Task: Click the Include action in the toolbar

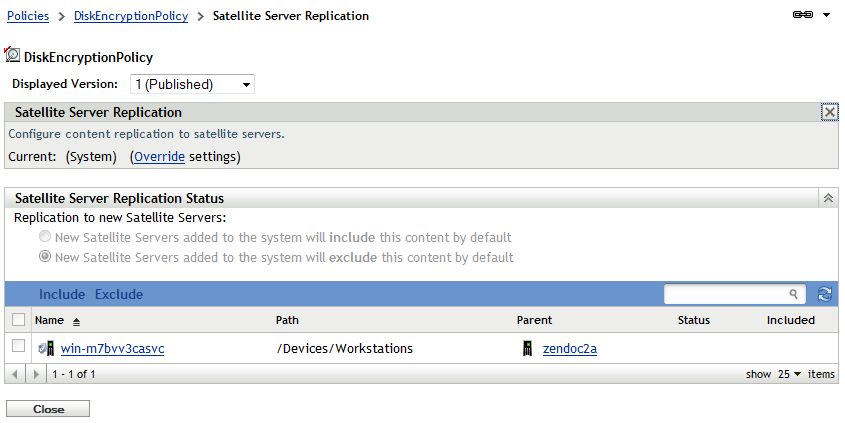Action: pos(62,294)
